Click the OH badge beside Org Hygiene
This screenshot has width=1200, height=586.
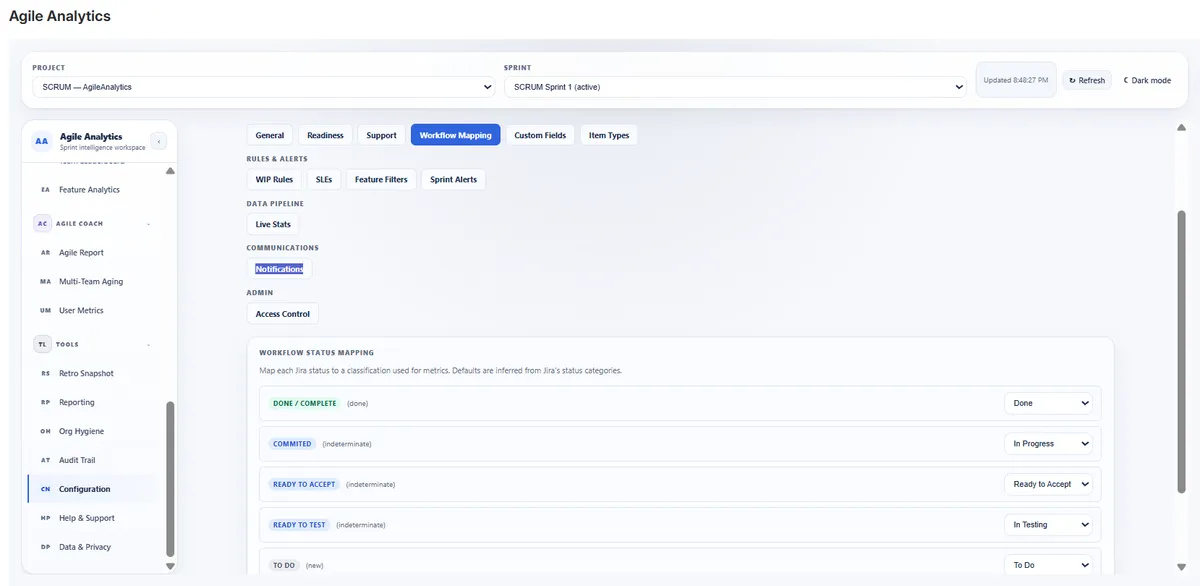(45, 432)
